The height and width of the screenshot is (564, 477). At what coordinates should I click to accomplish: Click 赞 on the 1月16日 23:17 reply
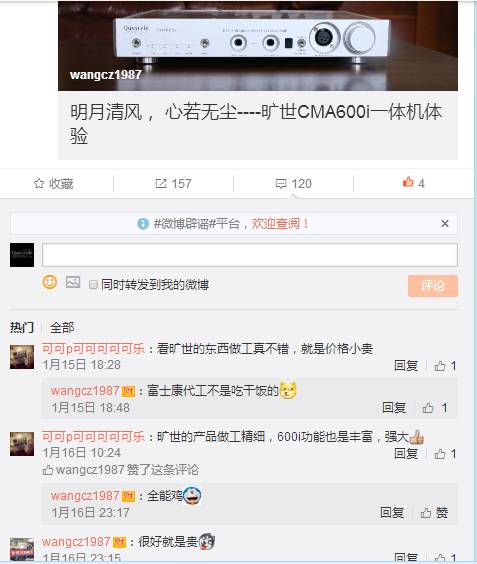pos(435,513)
